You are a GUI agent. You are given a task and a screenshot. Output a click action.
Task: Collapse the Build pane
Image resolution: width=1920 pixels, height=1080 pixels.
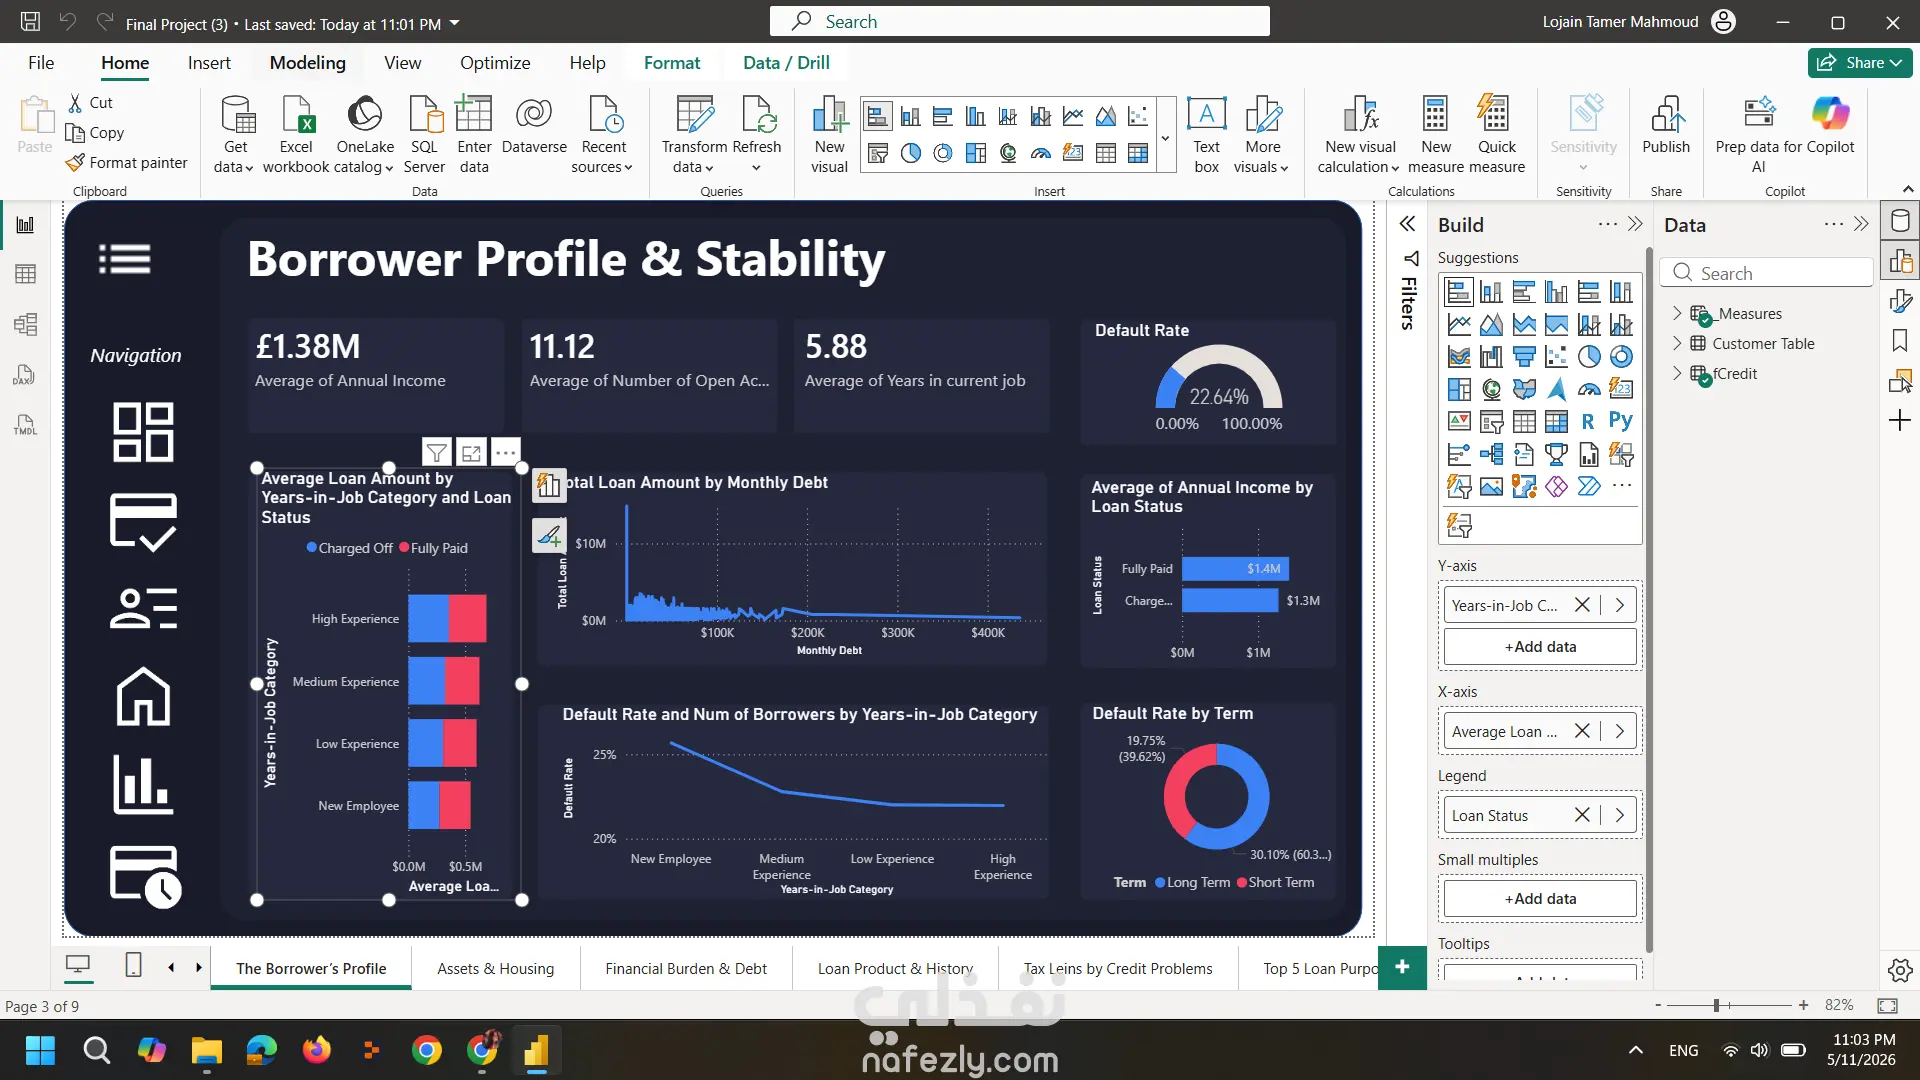(x=1635, y=224)
